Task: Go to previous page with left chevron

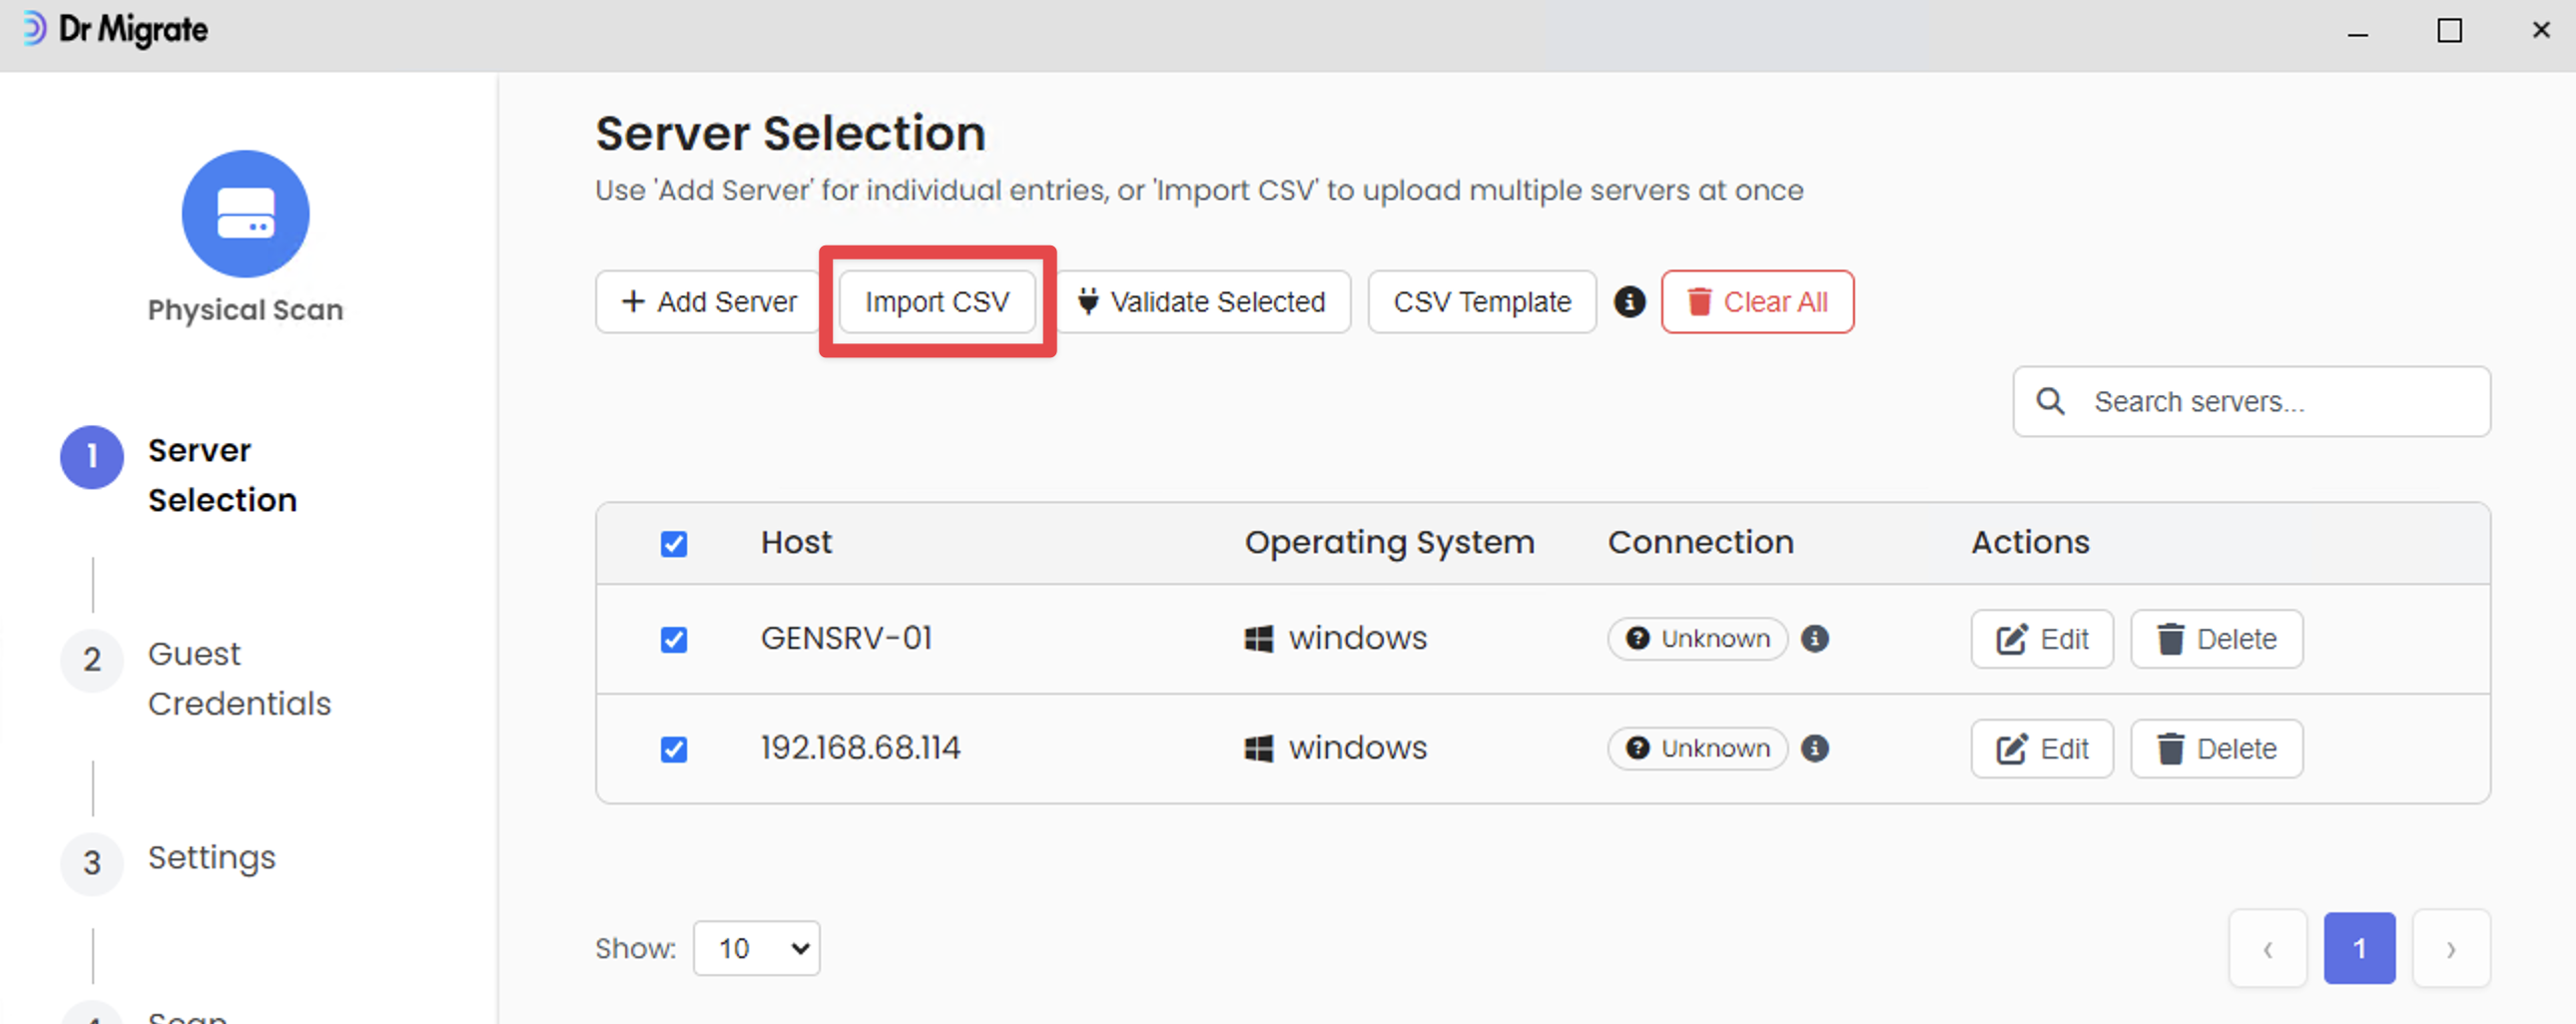Action: [2267, 948]
